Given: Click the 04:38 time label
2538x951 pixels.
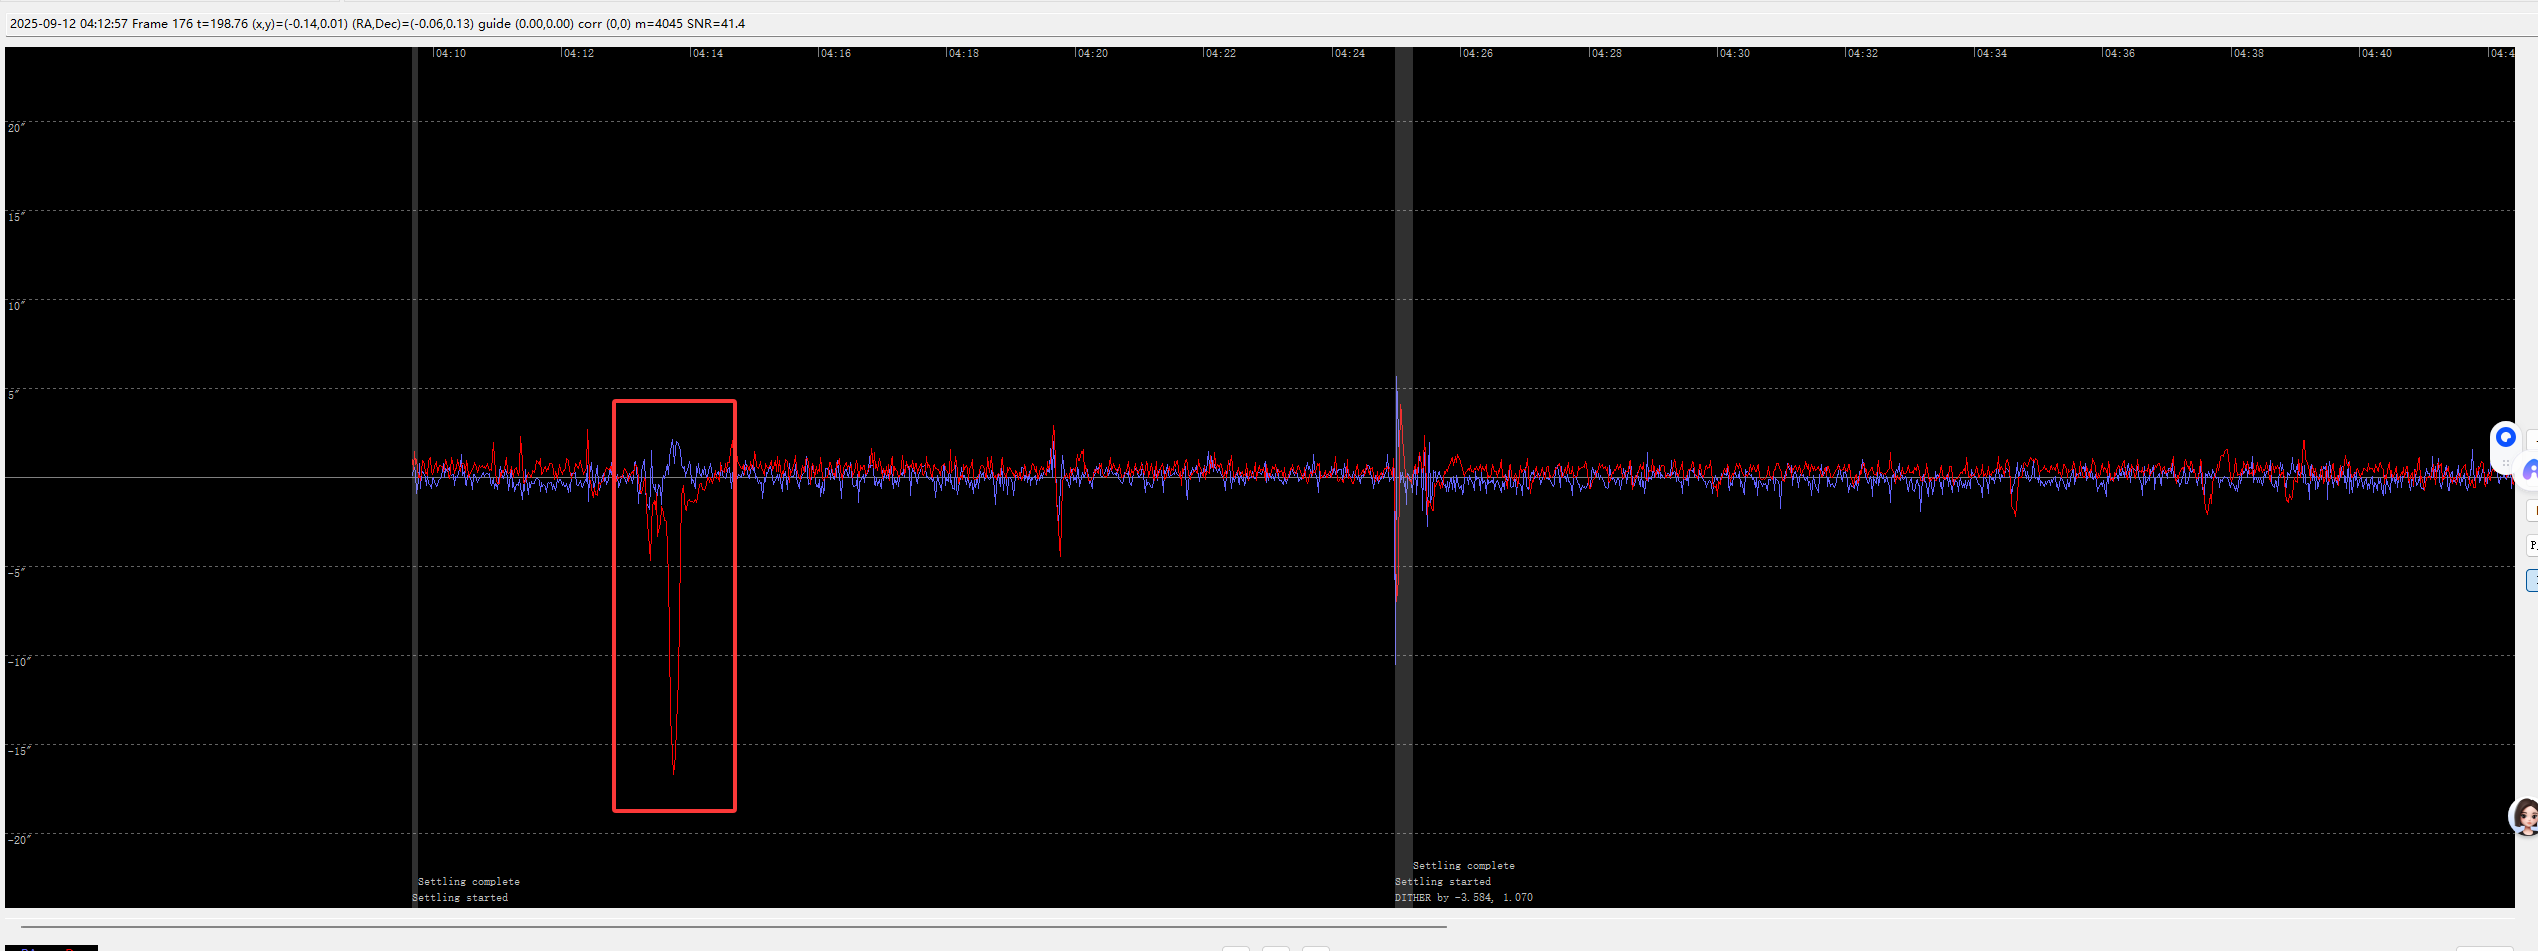Looking at the screenshot, I should tap(2247, 53).
